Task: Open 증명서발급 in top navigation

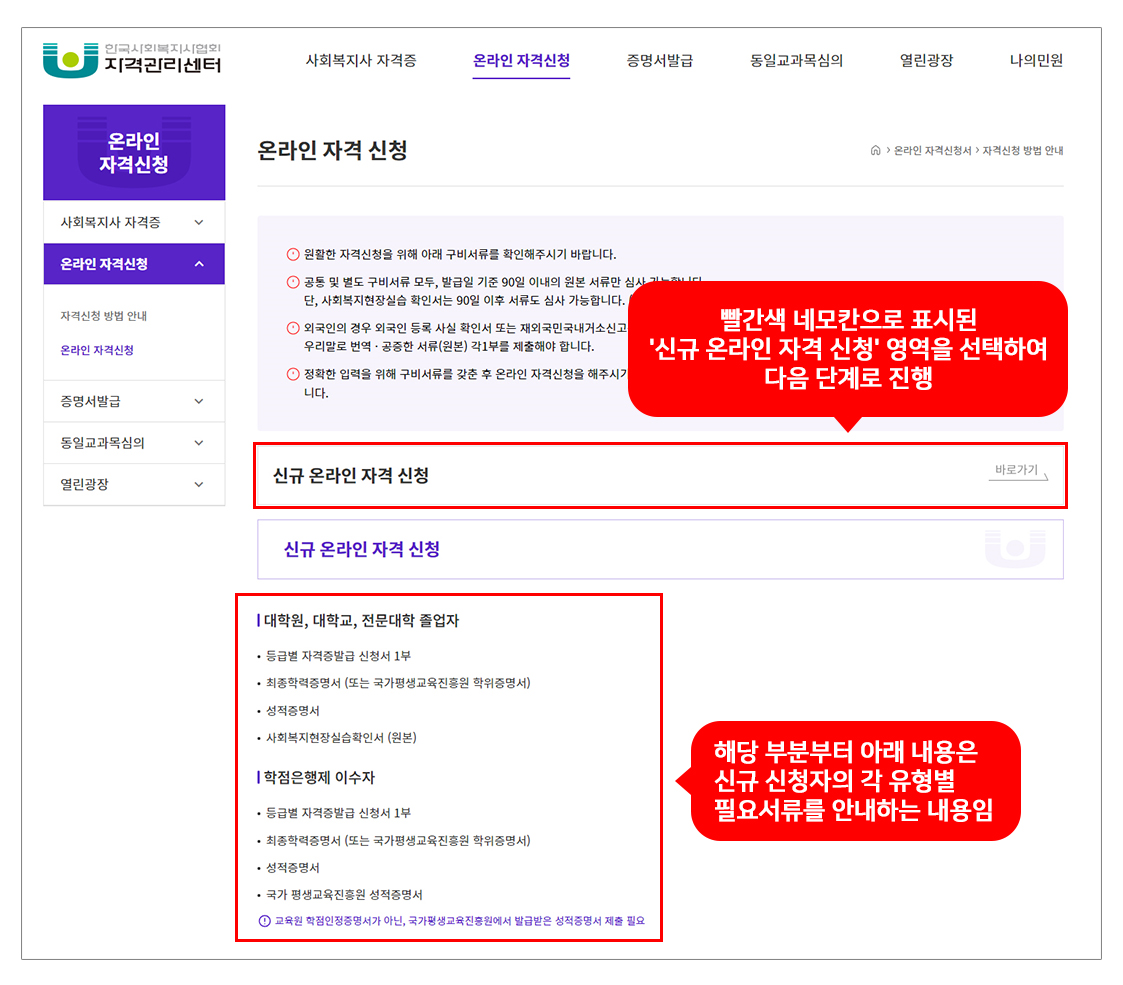Action: [x=659, y=61]
